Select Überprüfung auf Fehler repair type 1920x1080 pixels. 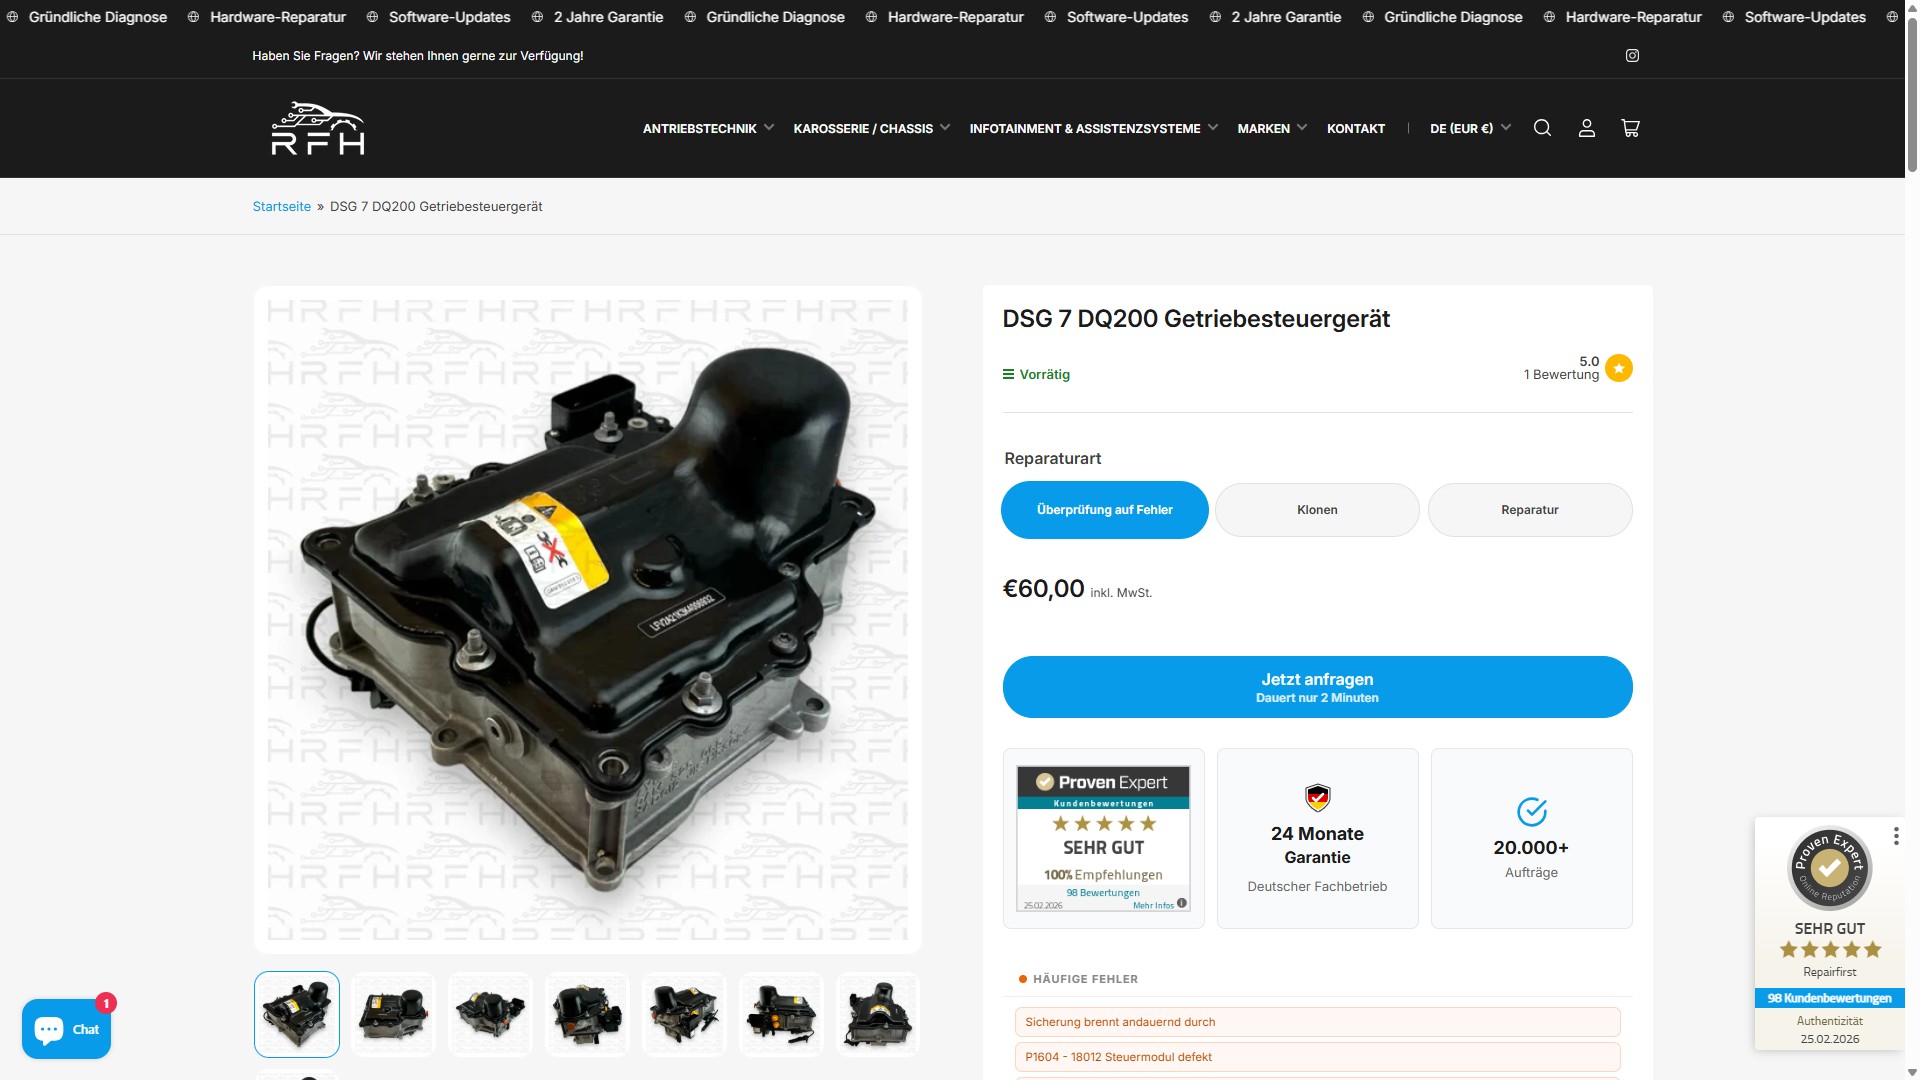pos(1104,510)
